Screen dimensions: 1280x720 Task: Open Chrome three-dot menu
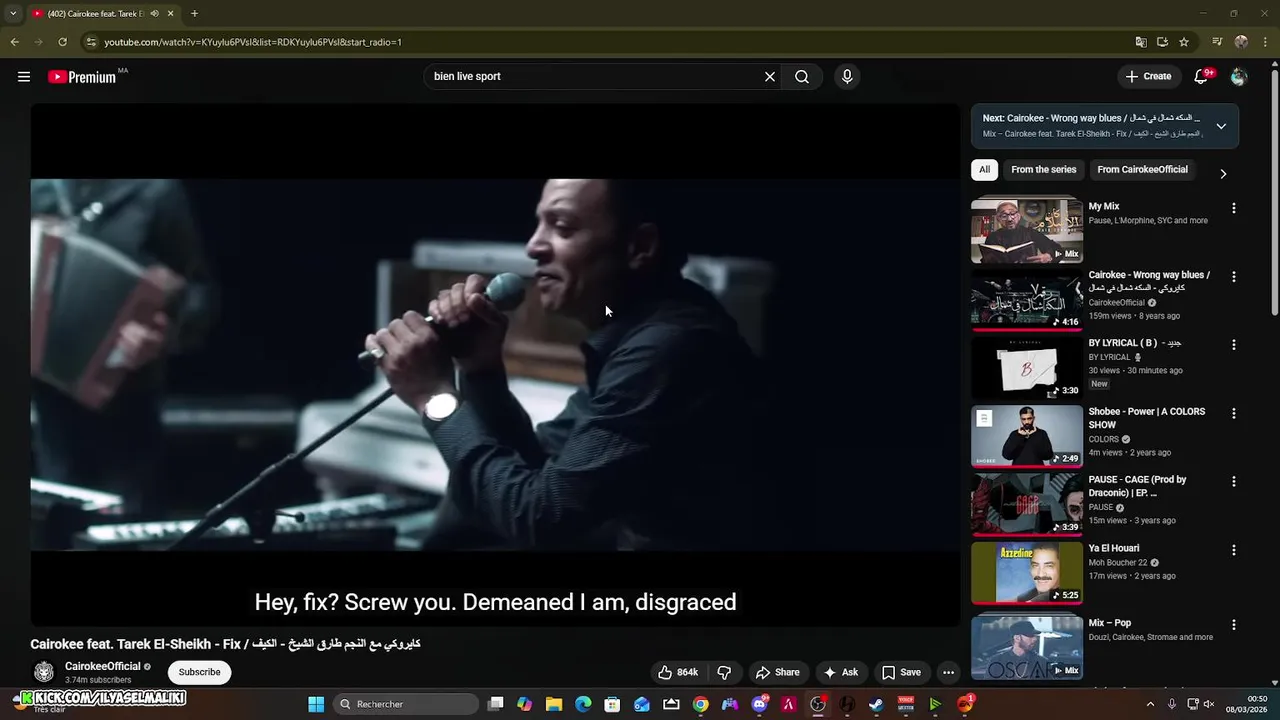(x=1265, y=42)
